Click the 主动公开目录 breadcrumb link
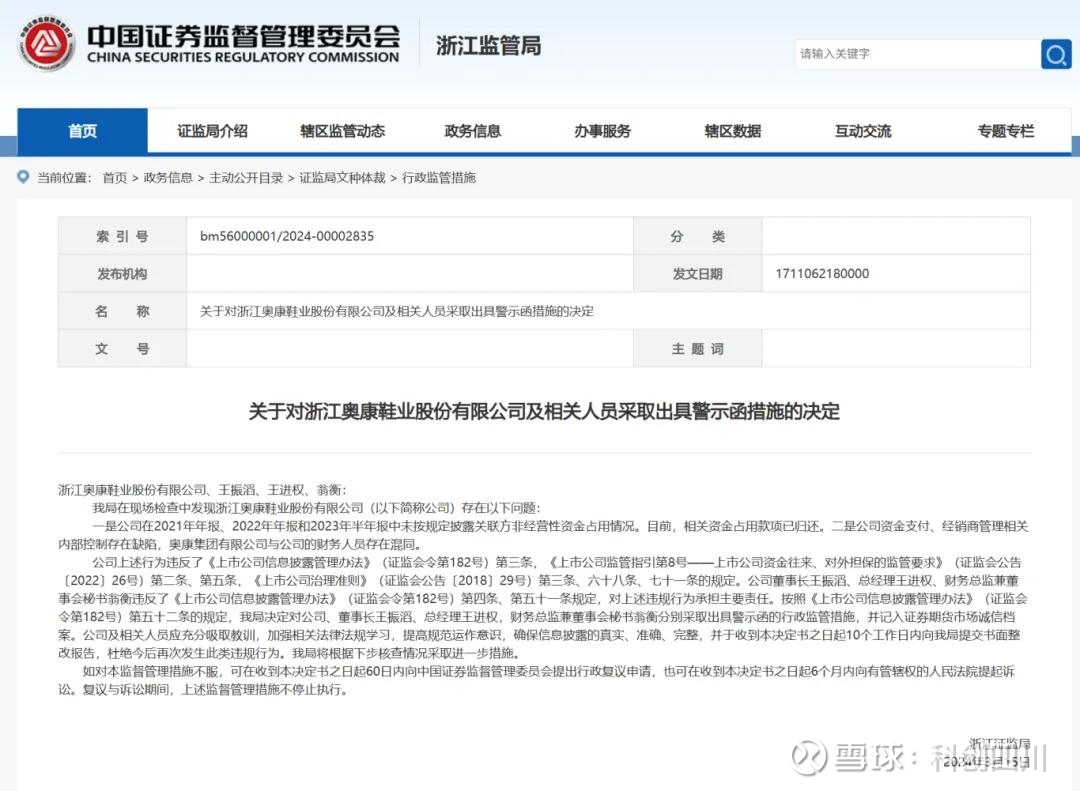The image size is (1080, 791). [x=246, y=178]
